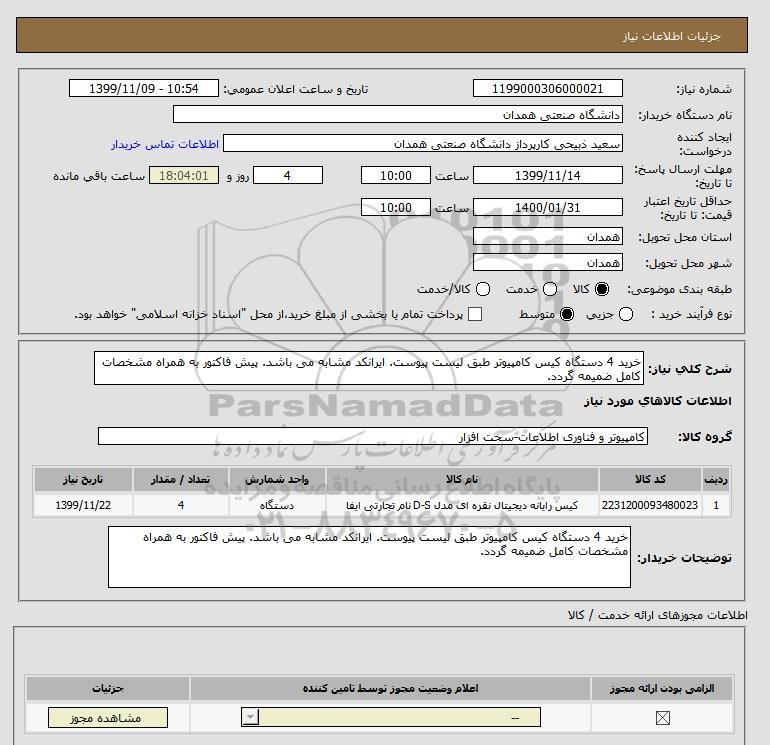Click the announcement date field 1399/11/09 - 10:54
This screenshot has height=745, width=770.
[143, 88]
